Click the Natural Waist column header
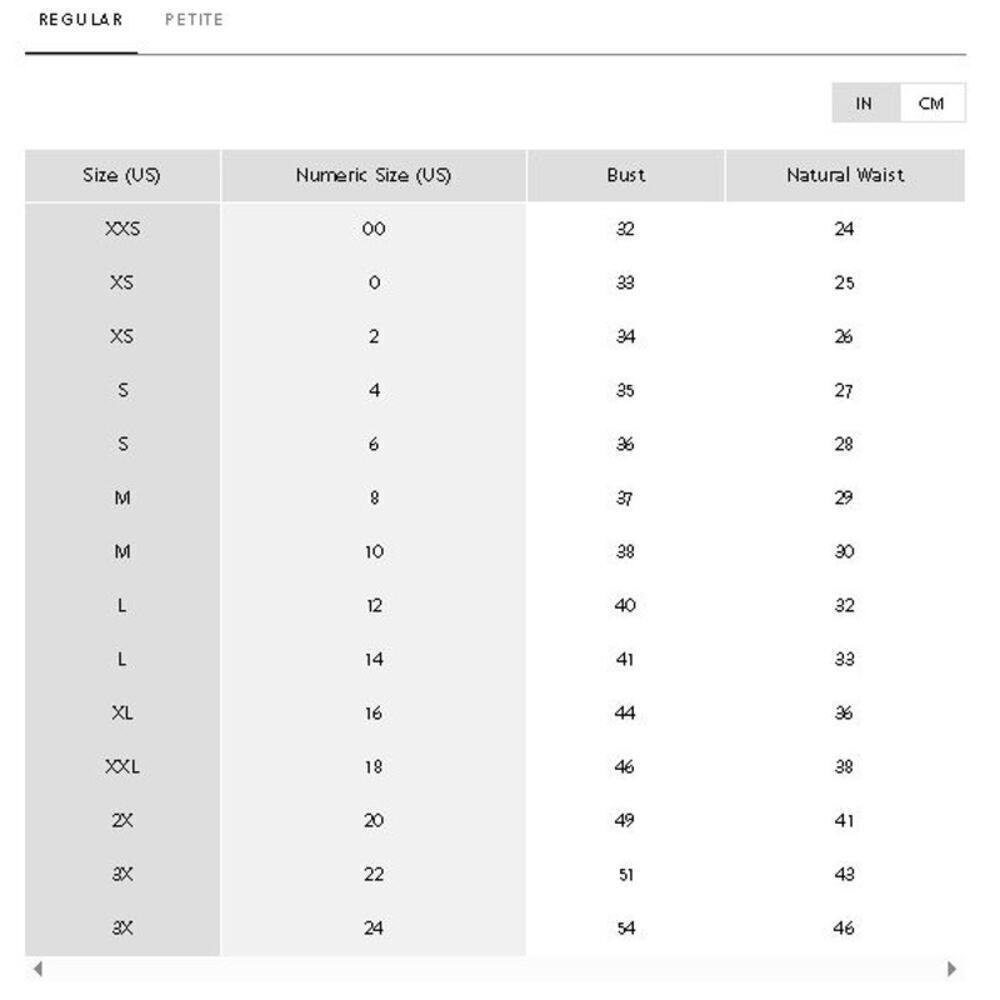The image size is (1000, 1000). click(845, 175)
